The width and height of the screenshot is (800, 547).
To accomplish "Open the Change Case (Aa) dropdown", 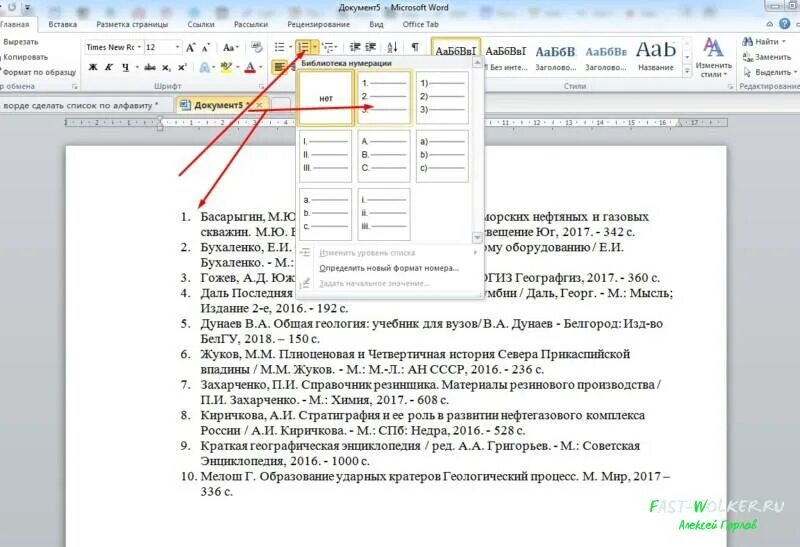I will click(231, 47).
